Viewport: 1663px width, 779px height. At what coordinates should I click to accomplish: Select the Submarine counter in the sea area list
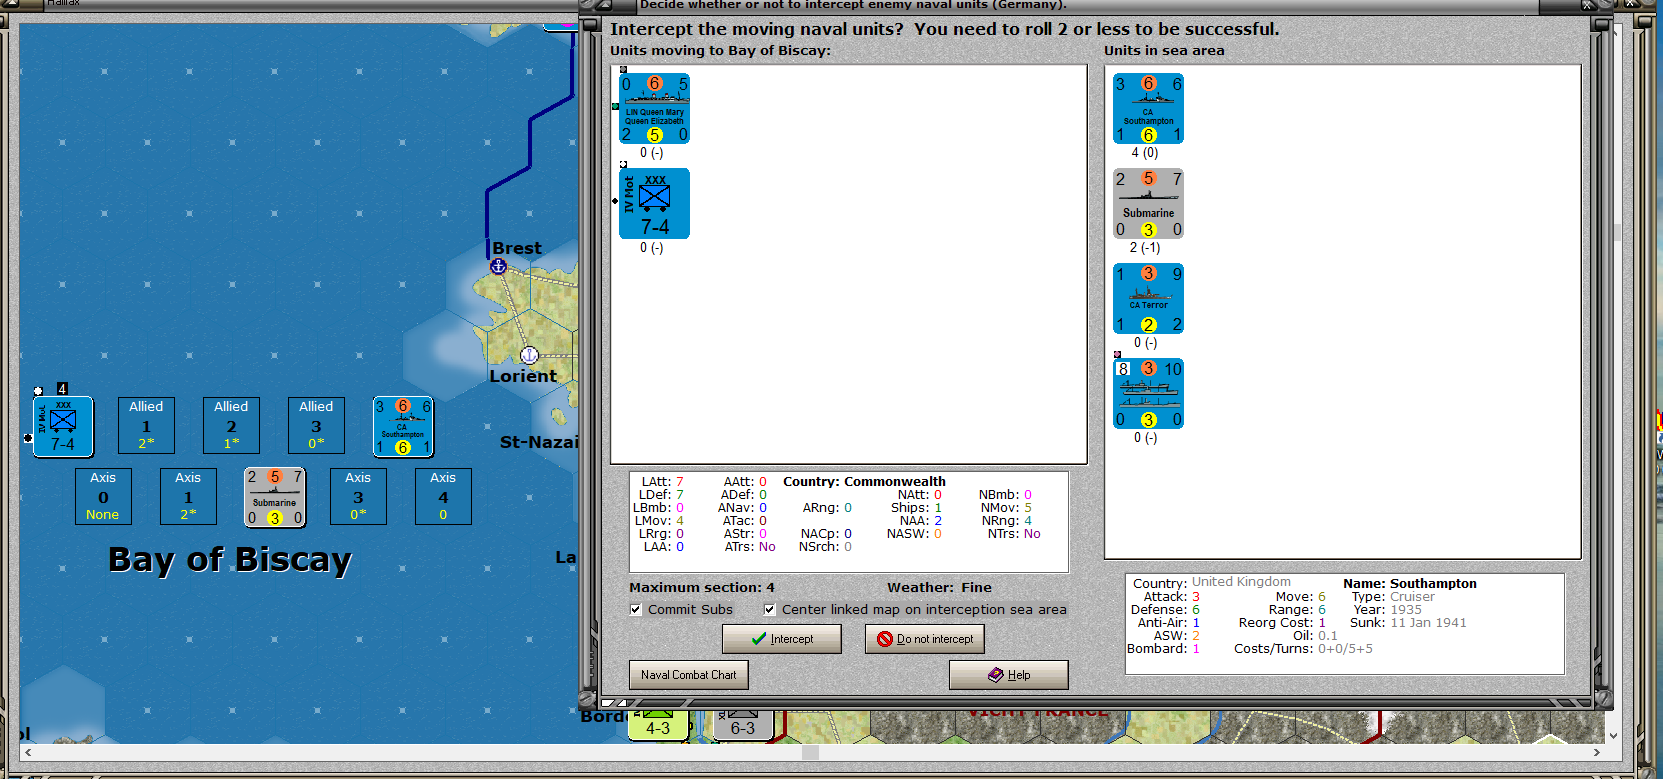coord(1148,204)
